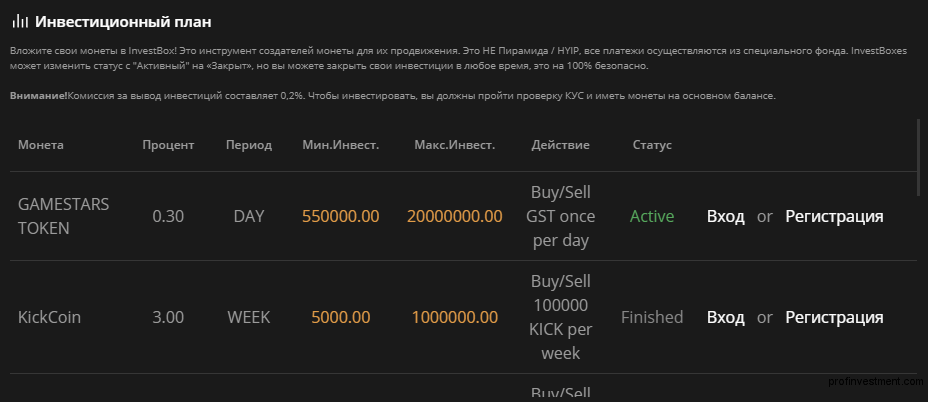Click the Мин.Инвест. column header
Image resolution: width=928 pixels, height=402 pixels.
coord(340,145)
